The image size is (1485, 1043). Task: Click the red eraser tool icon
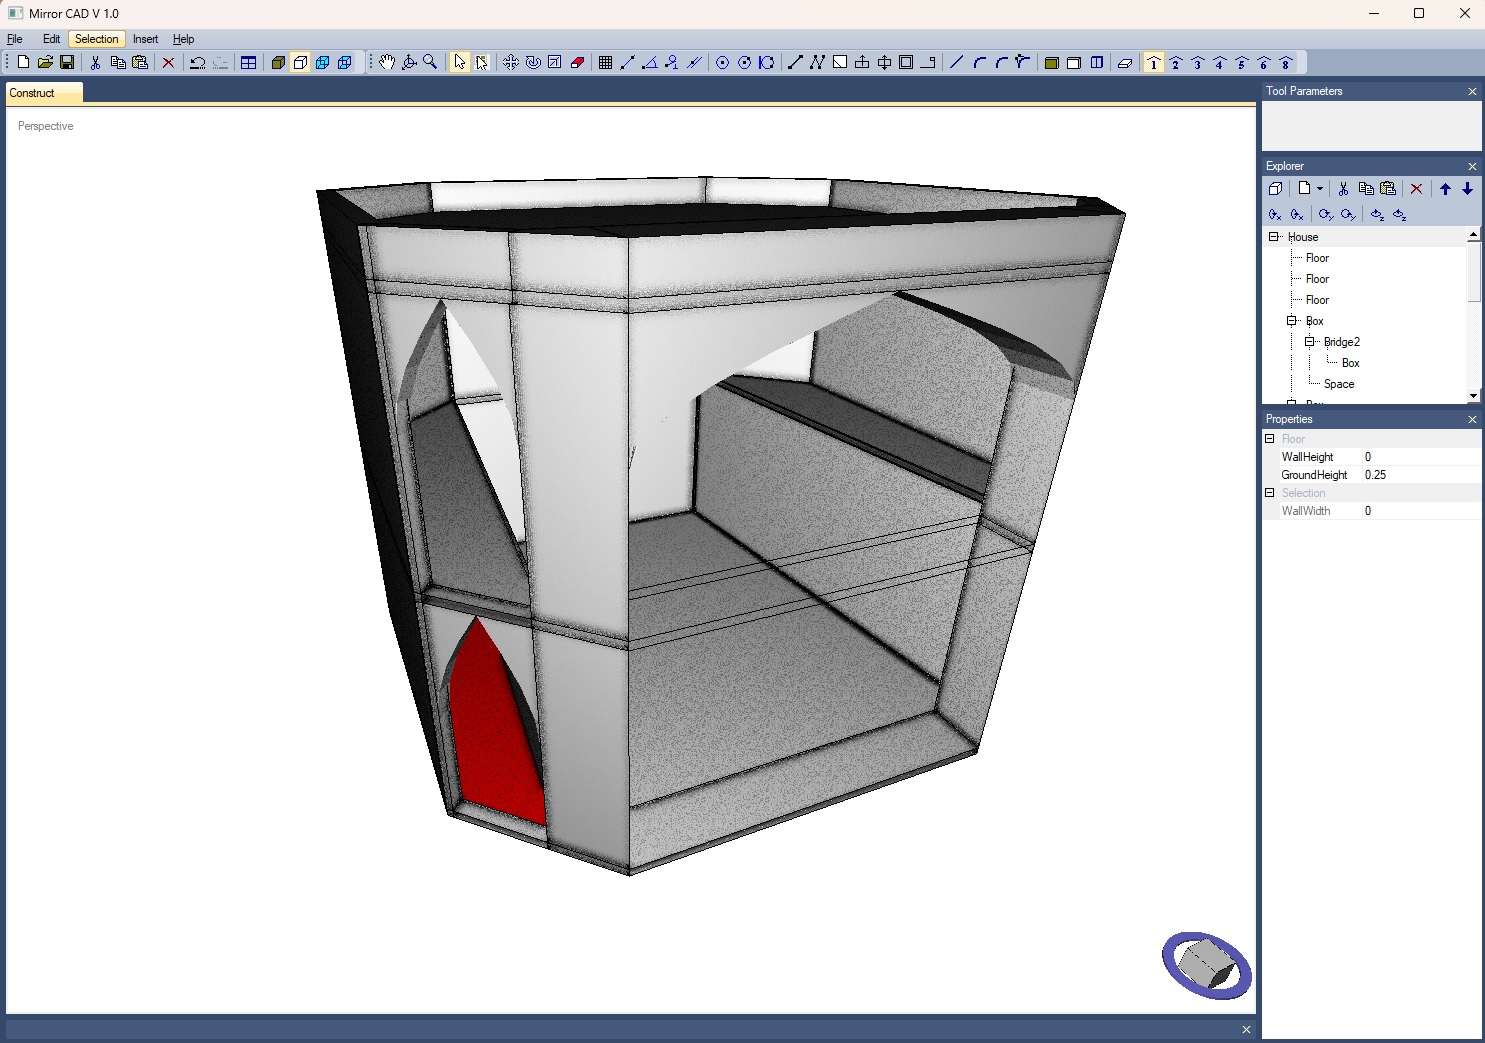(x=577, y=62)
